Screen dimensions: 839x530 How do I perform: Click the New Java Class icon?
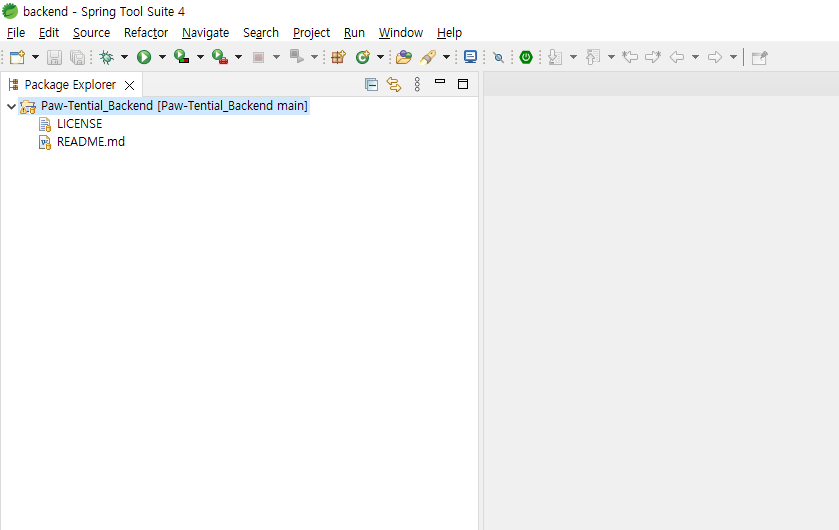pyautogui.click(x=363, y=57)
